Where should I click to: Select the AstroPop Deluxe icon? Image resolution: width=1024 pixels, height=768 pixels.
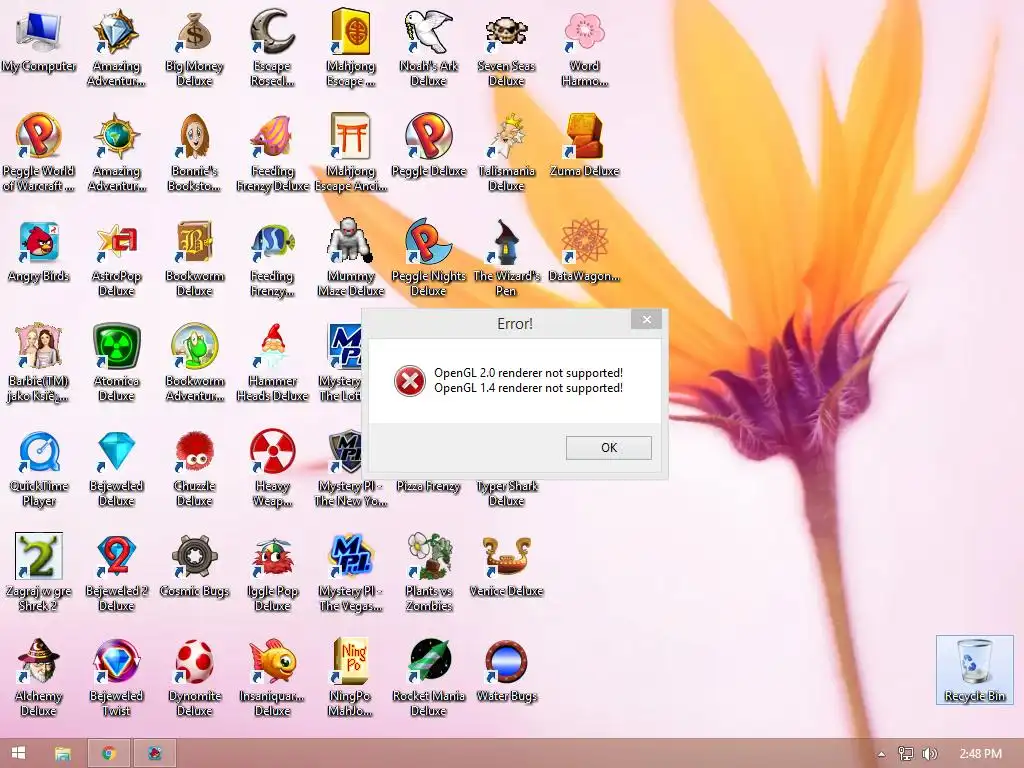(x=116, y=241)
